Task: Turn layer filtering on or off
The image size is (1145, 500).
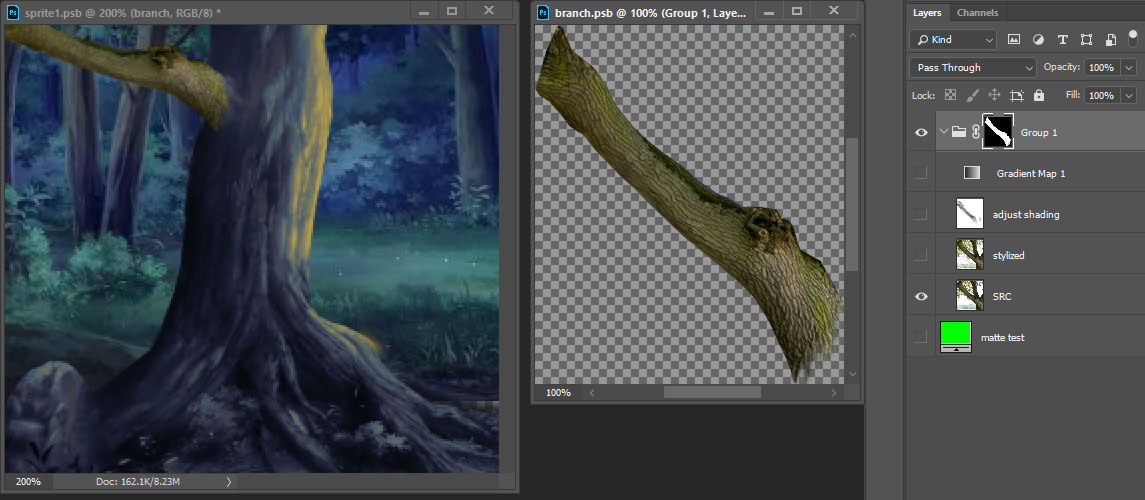Action: tap(1135, 40)
